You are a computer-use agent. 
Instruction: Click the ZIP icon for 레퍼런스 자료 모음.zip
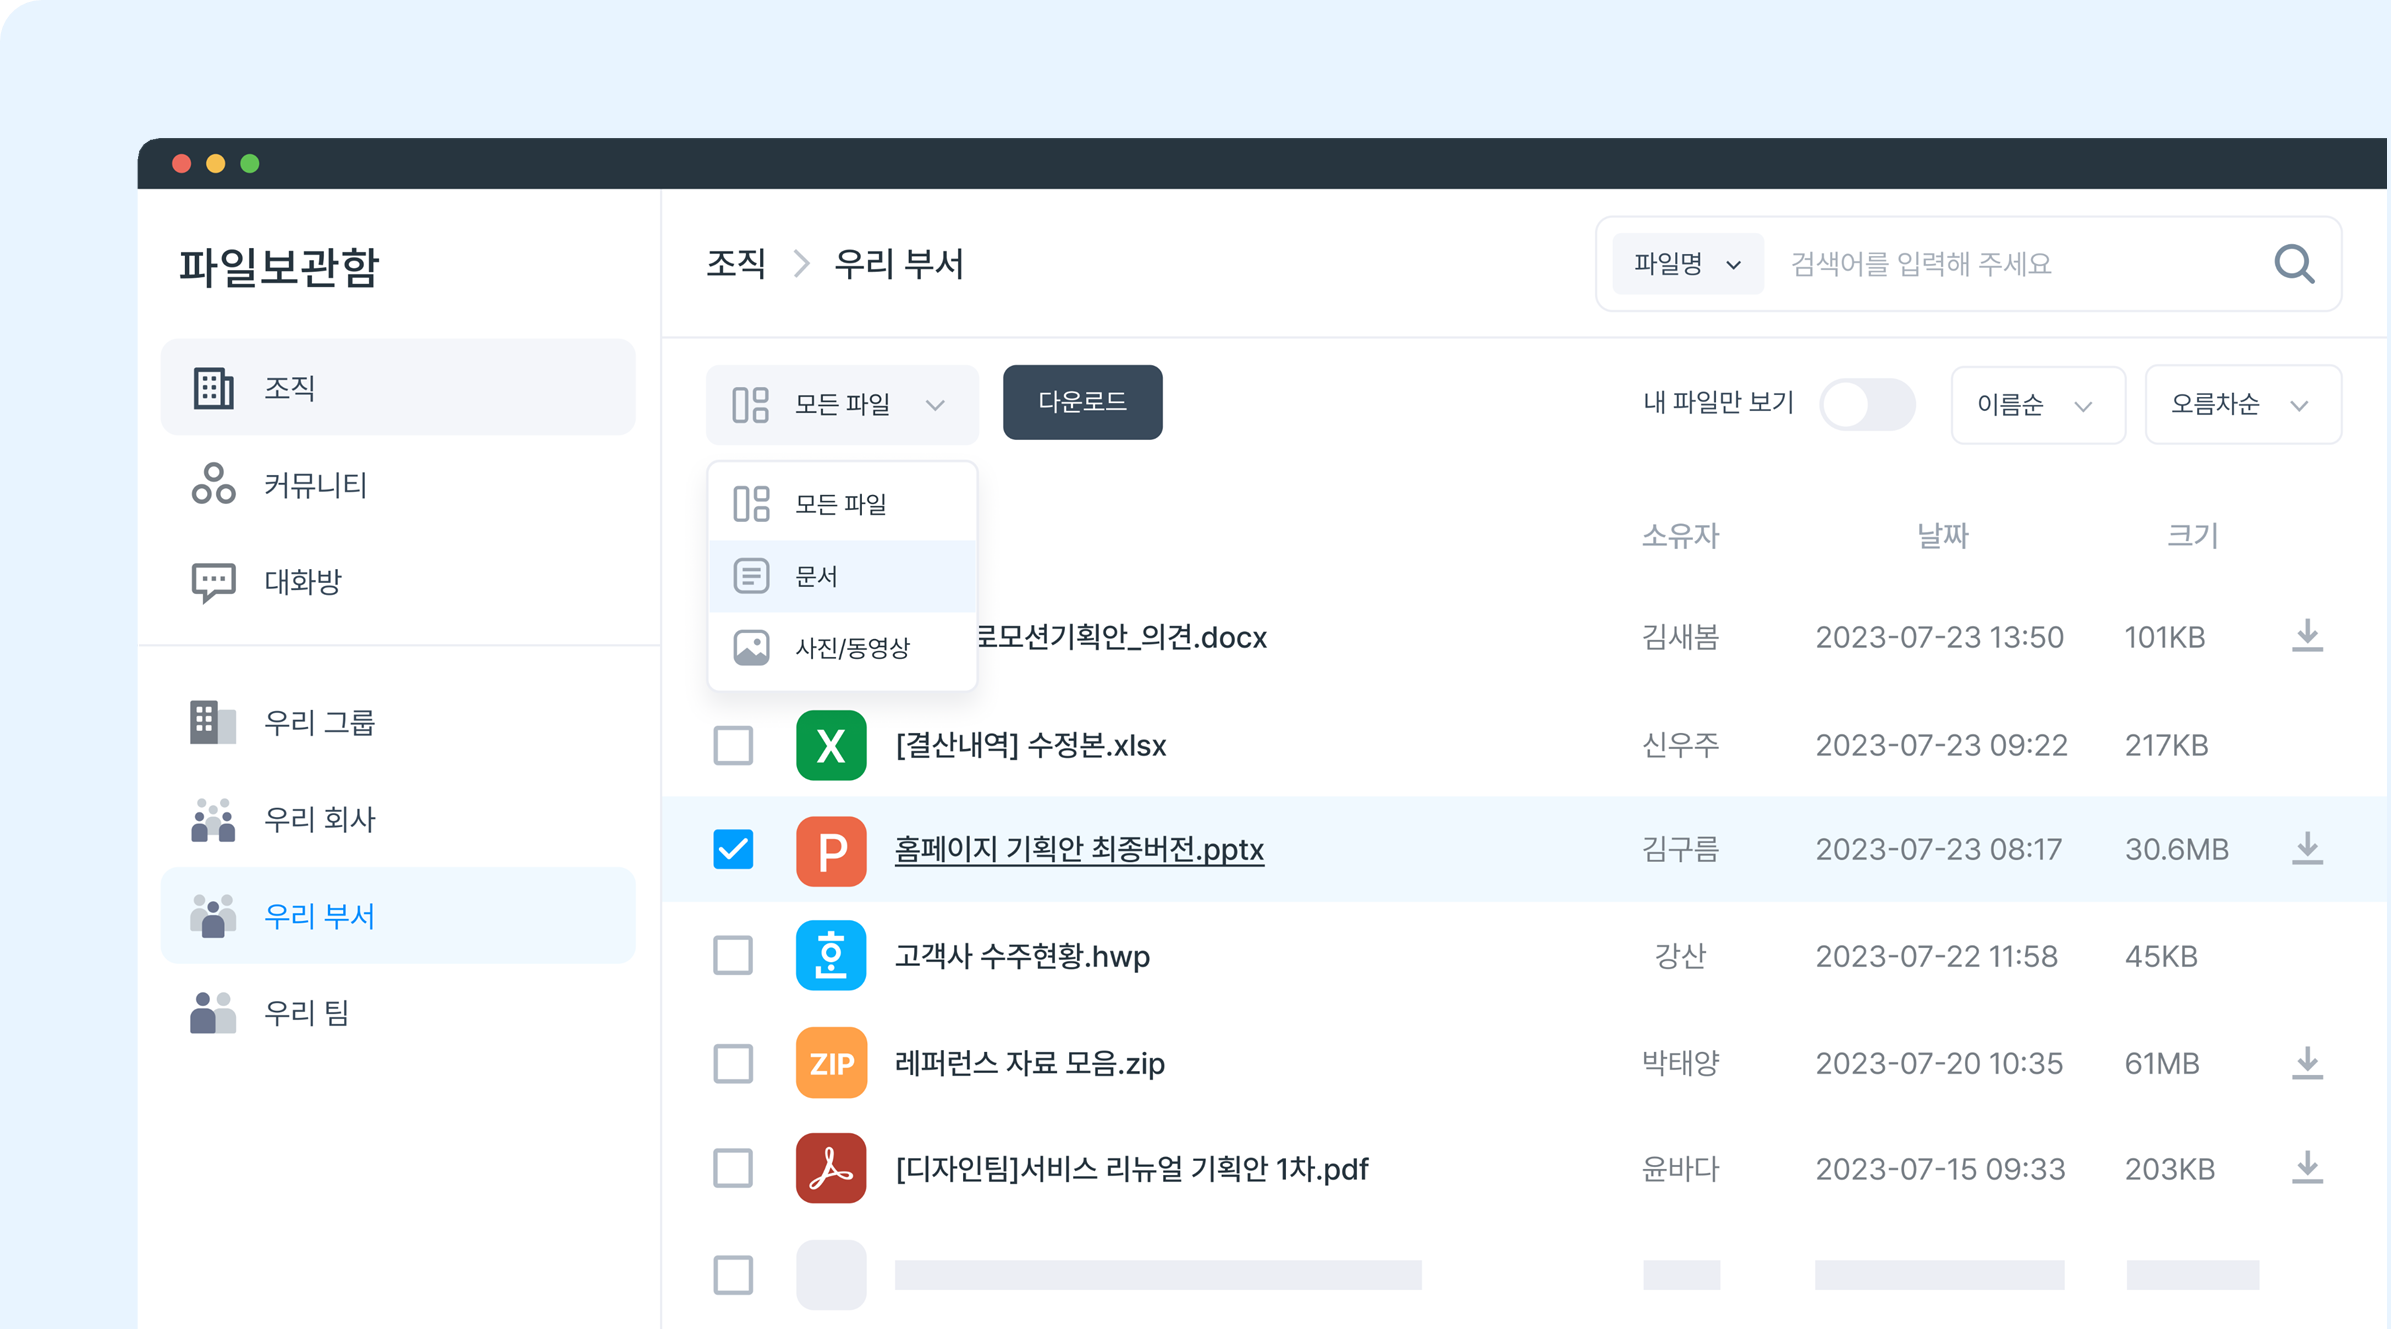coord(831,1063)
